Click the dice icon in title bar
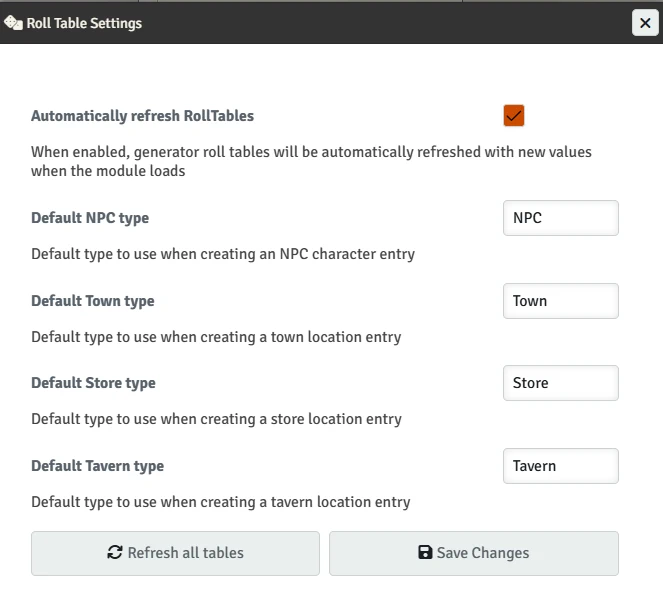The height and width of the screenshot is (607, 663). pyautogui.click(x=13, y=23)
